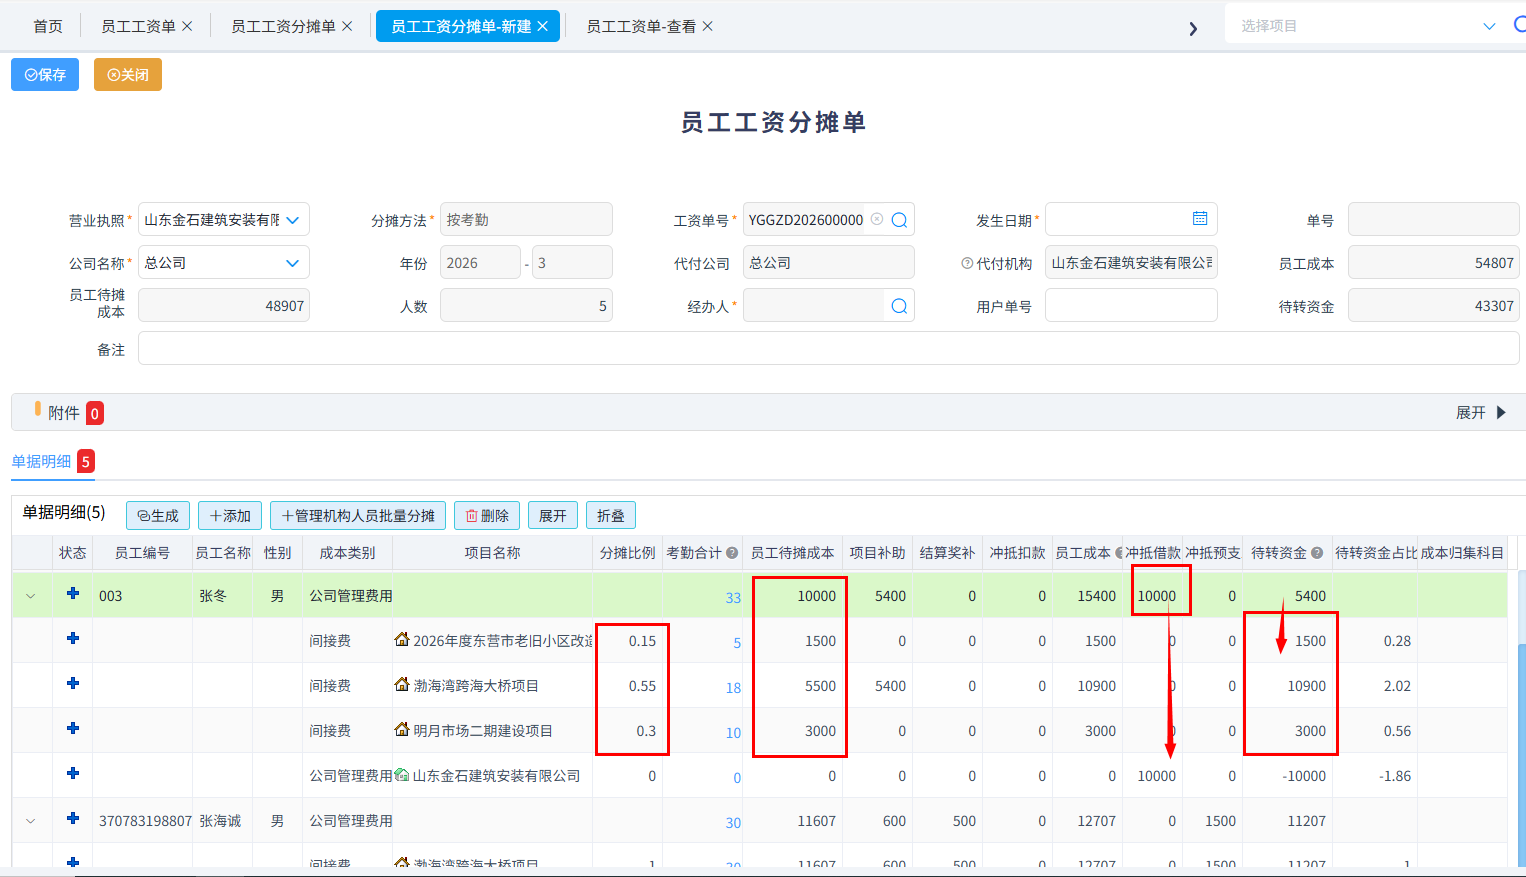Switch to the 首页 tab
Viewport: 1526px width, 877px height.
(x=48, y=26)
